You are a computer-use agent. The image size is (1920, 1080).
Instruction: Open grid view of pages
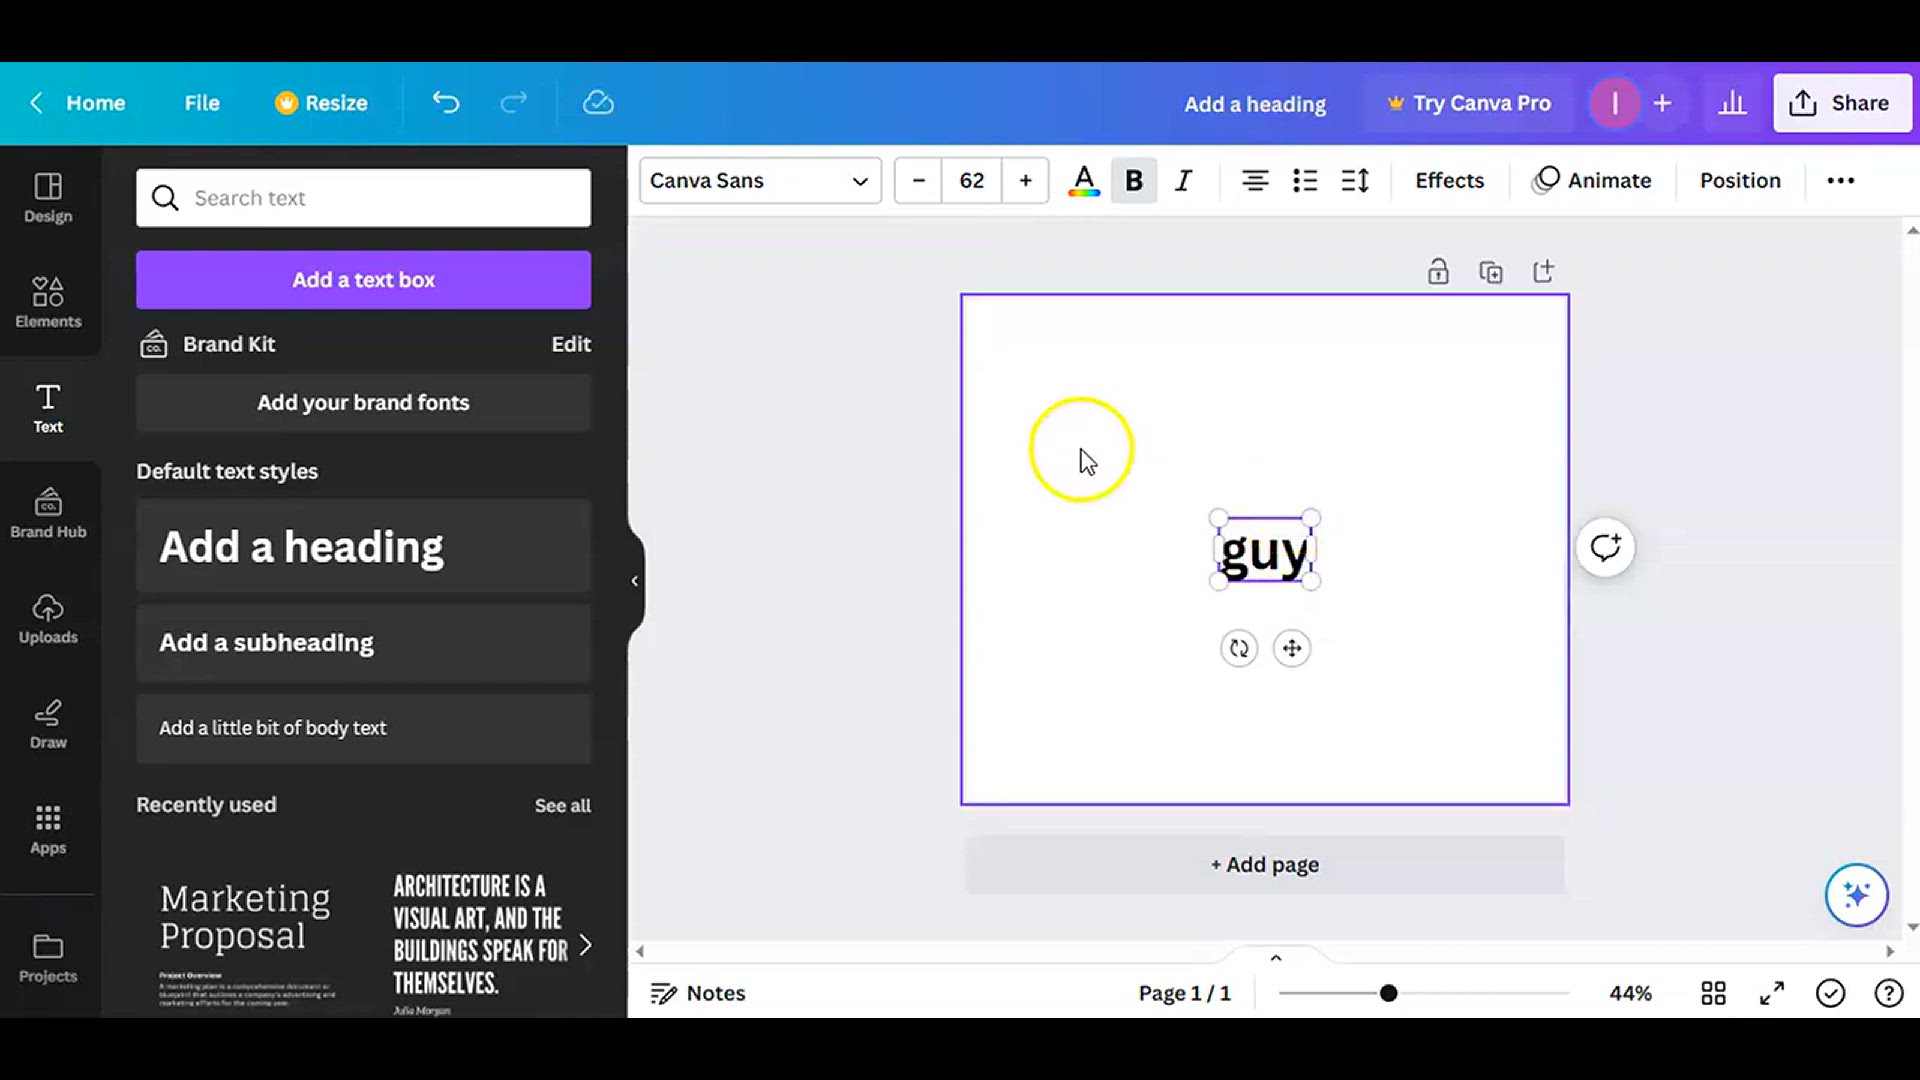coord(1714,993)
